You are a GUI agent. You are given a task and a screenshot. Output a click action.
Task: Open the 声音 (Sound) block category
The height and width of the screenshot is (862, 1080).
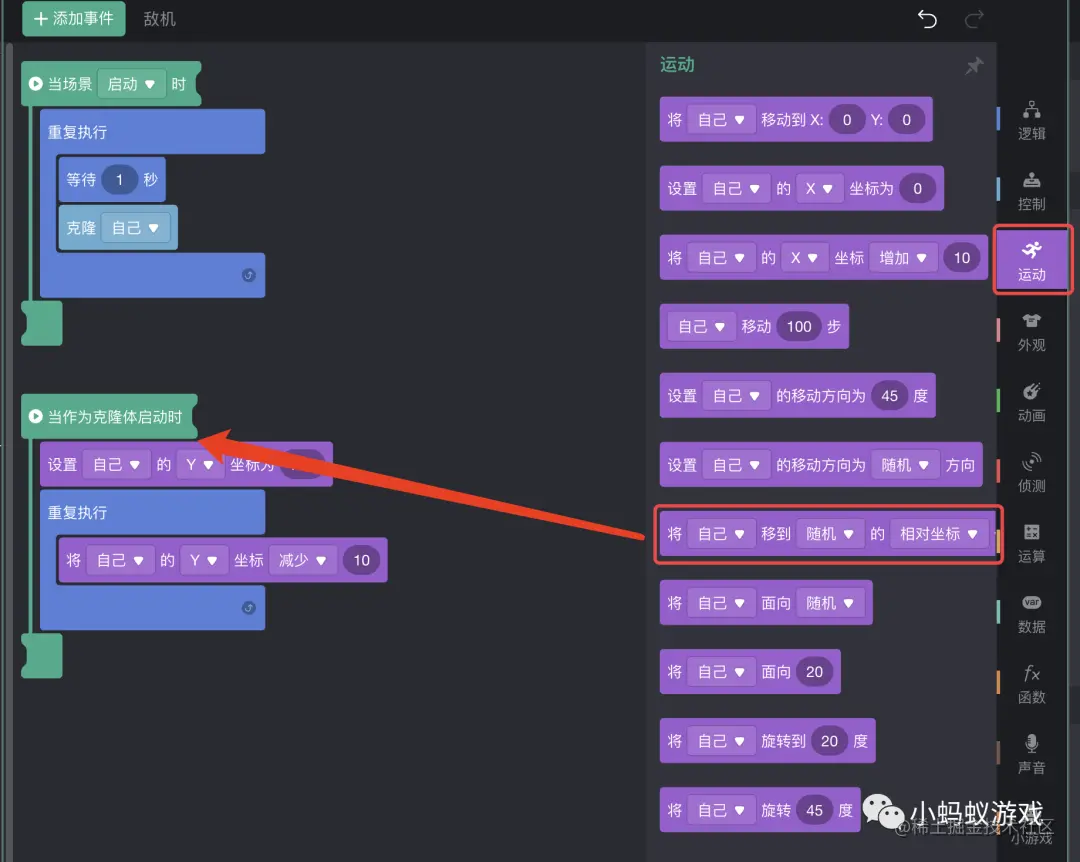[x=1031, y=755]
